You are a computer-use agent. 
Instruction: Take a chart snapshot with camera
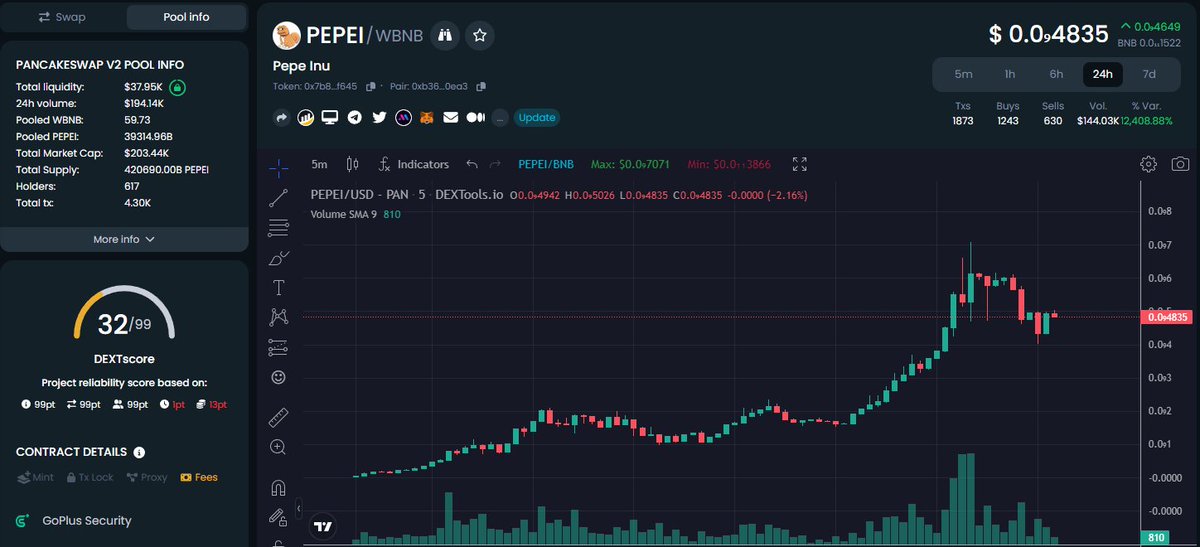click(1181, 164)
